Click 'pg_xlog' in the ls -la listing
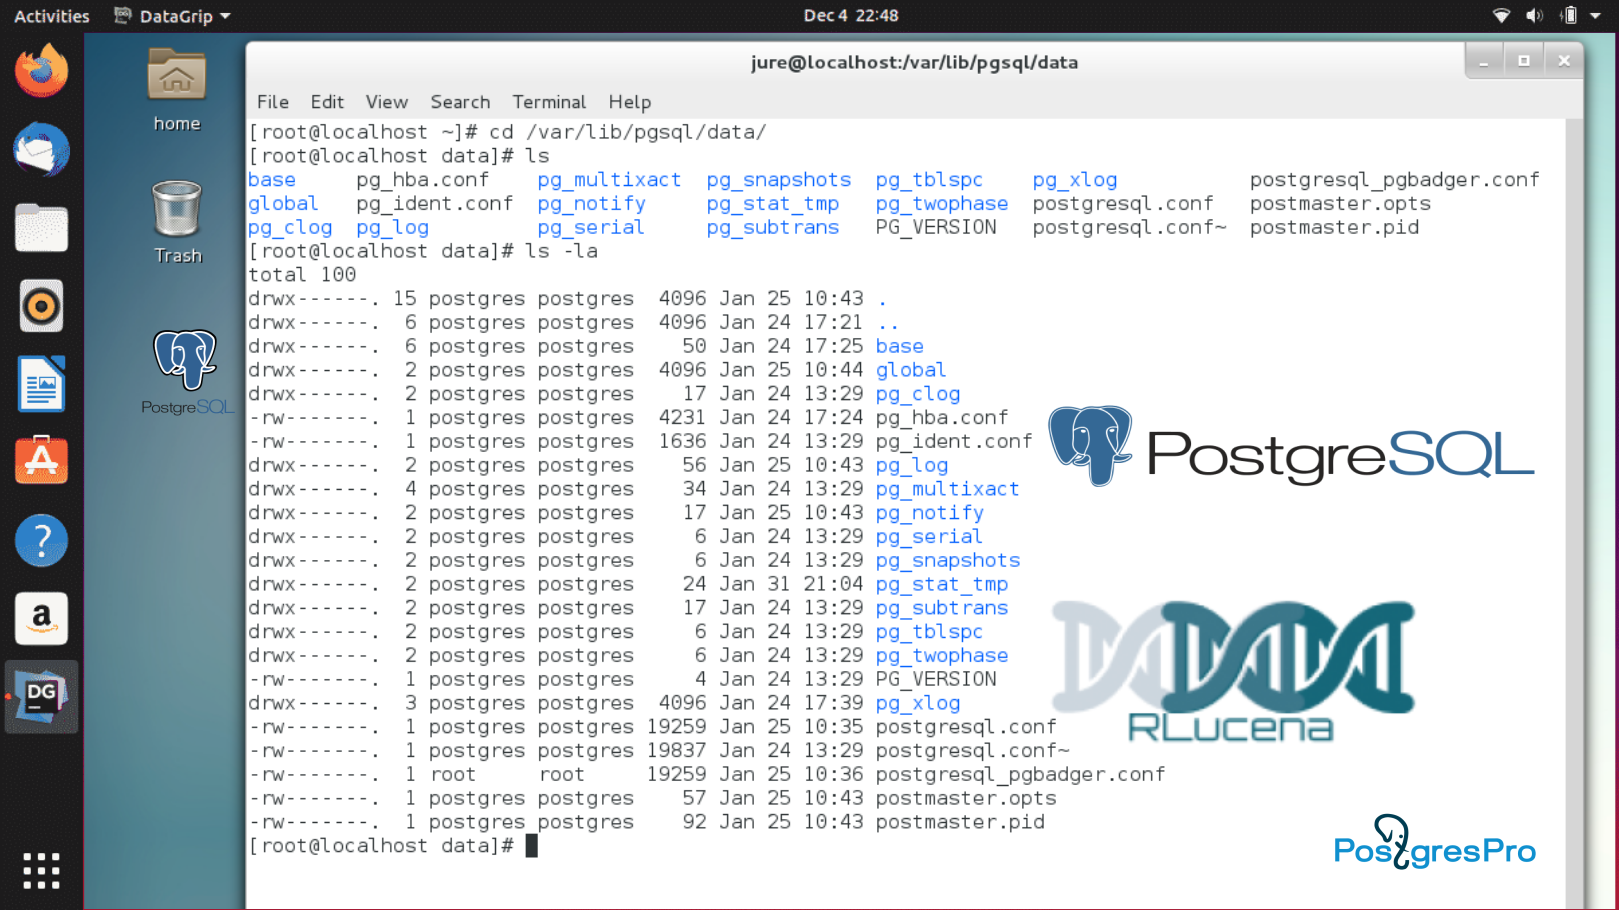Screen dimensions: 1619x910 tap(918, 703)
